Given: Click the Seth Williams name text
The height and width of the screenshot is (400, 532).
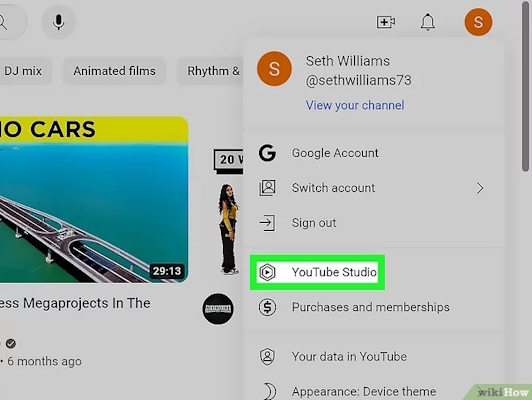Looking at the screenshot, I should pos(348,61).
